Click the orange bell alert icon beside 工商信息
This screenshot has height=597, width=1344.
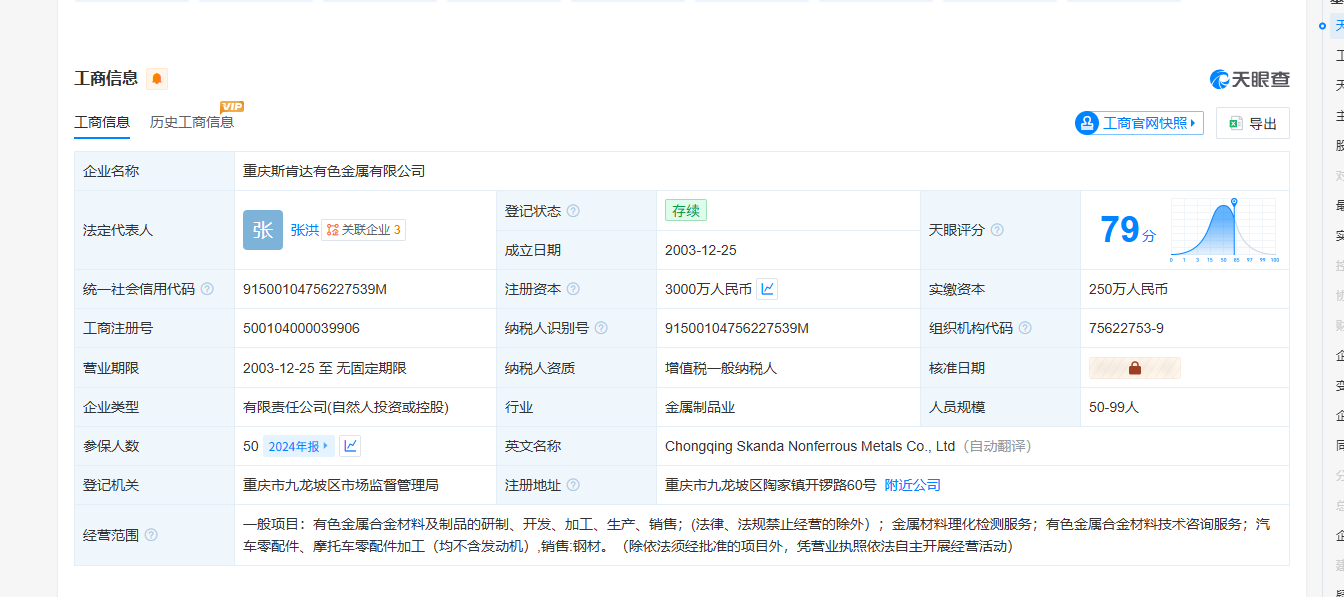point(157,79)
